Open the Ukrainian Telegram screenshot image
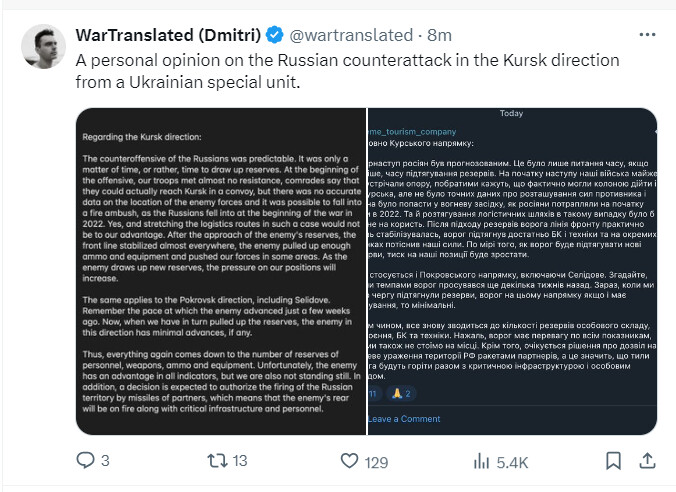The width and height of the screenshot is (676, 492). [x=513, y=271]
